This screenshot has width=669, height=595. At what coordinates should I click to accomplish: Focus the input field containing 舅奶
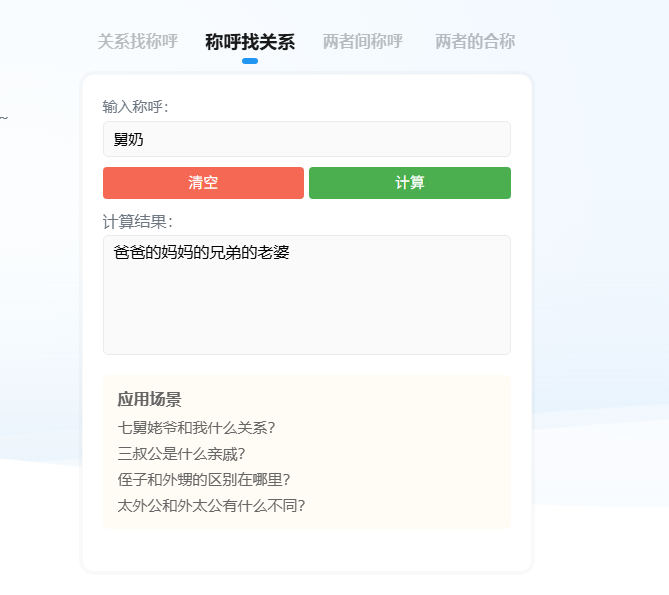click(306, 139)
